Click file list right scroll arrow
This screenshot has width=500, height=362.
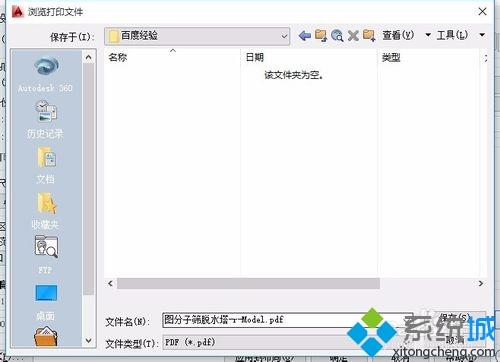pos(481,283)
